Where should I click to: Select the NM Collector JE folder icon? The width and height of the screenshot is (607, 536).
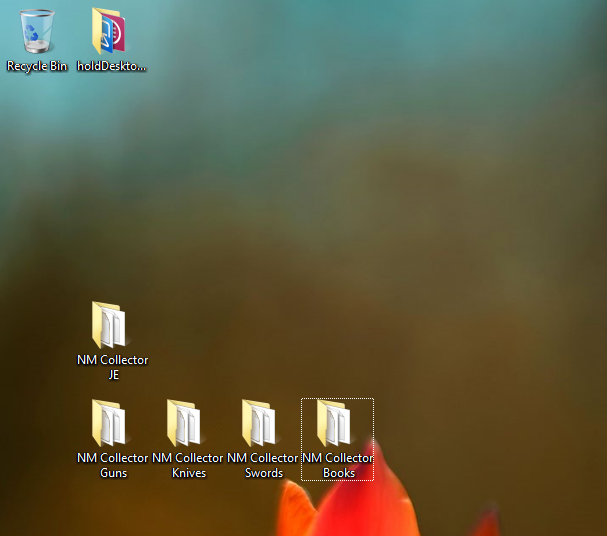click(109, 325)
